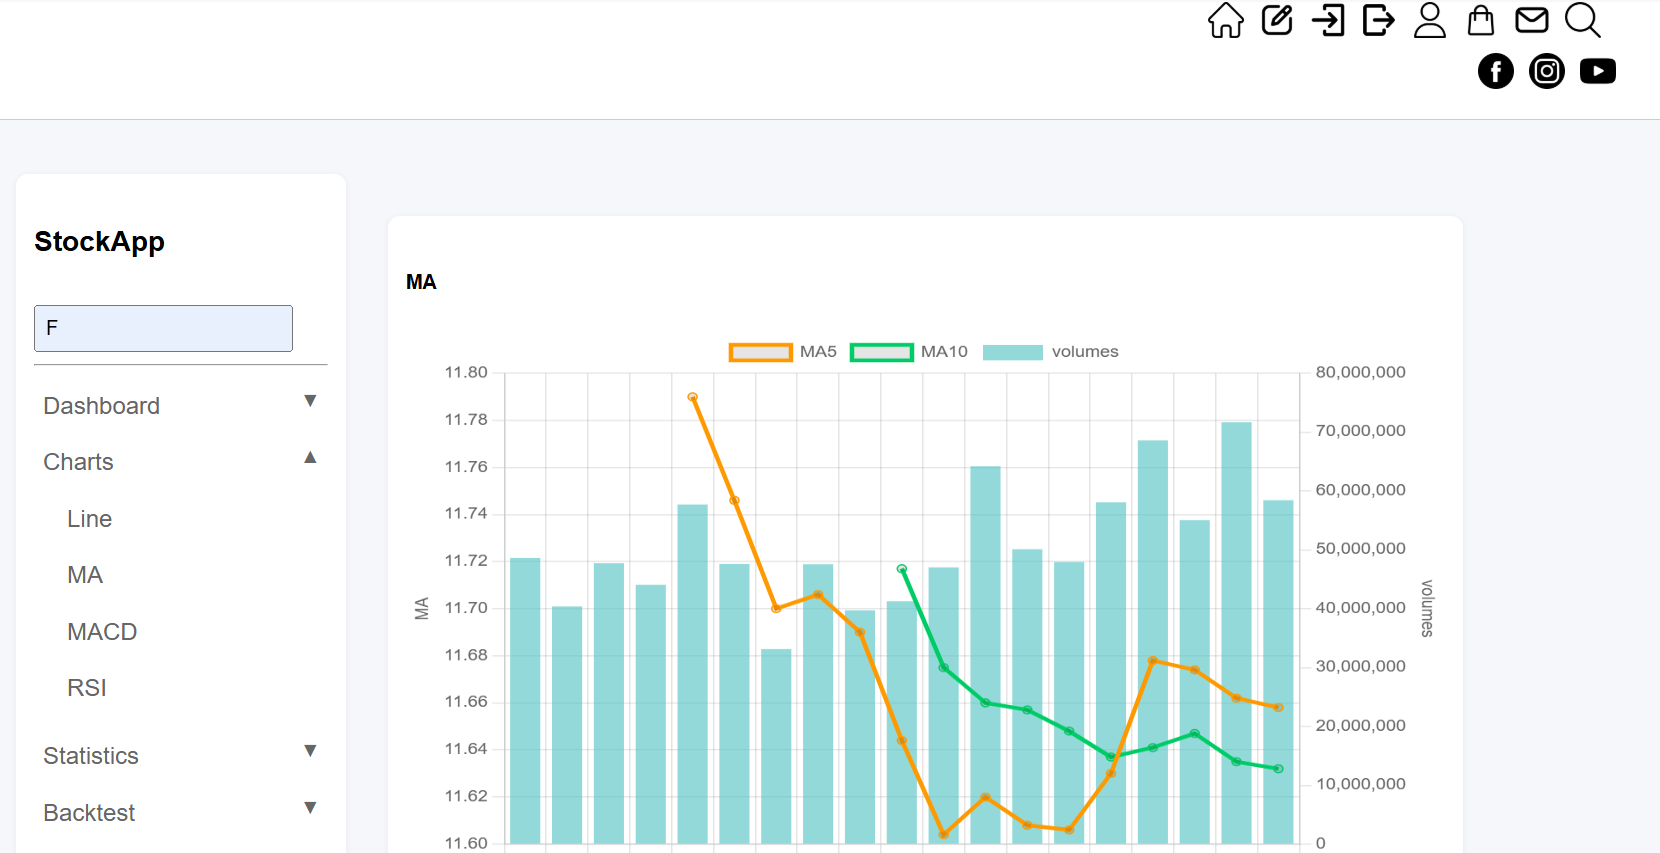
Task: Click the edit pencil icon
Action: (x=1277, y=20)
